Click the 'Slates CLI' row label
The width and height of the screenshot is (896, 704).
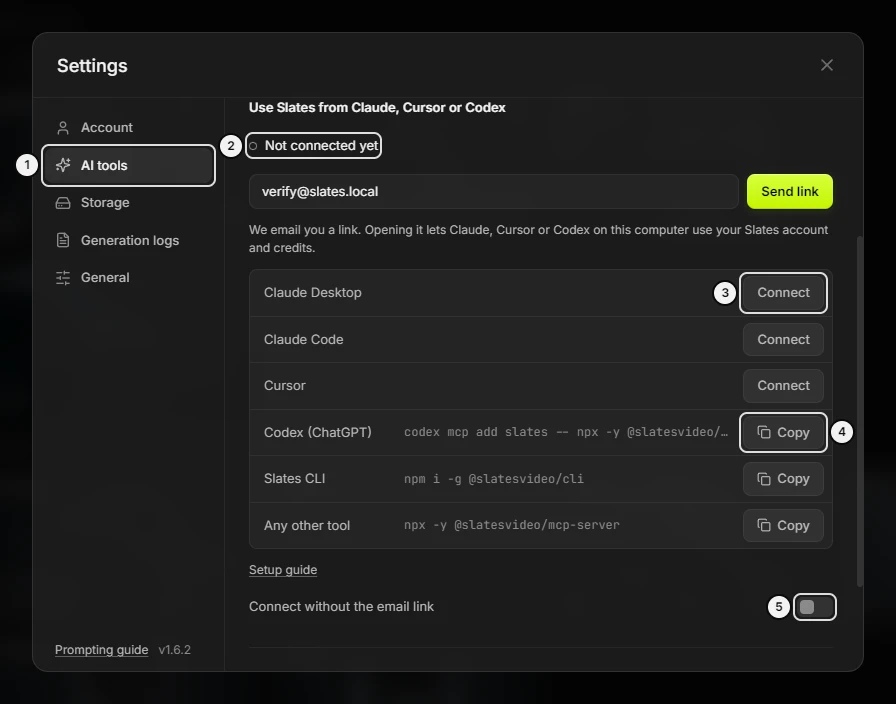coord(294,479)
